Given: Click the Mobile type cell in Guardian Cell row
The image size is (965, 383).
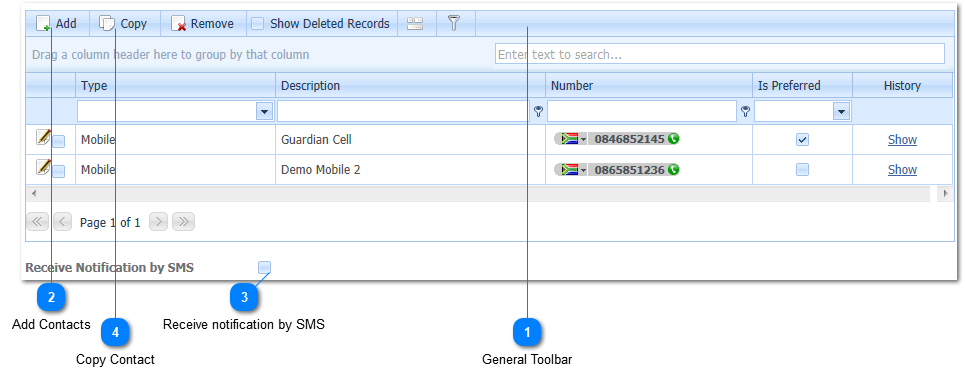Looking at the screenshot, I should pos(175,140).
